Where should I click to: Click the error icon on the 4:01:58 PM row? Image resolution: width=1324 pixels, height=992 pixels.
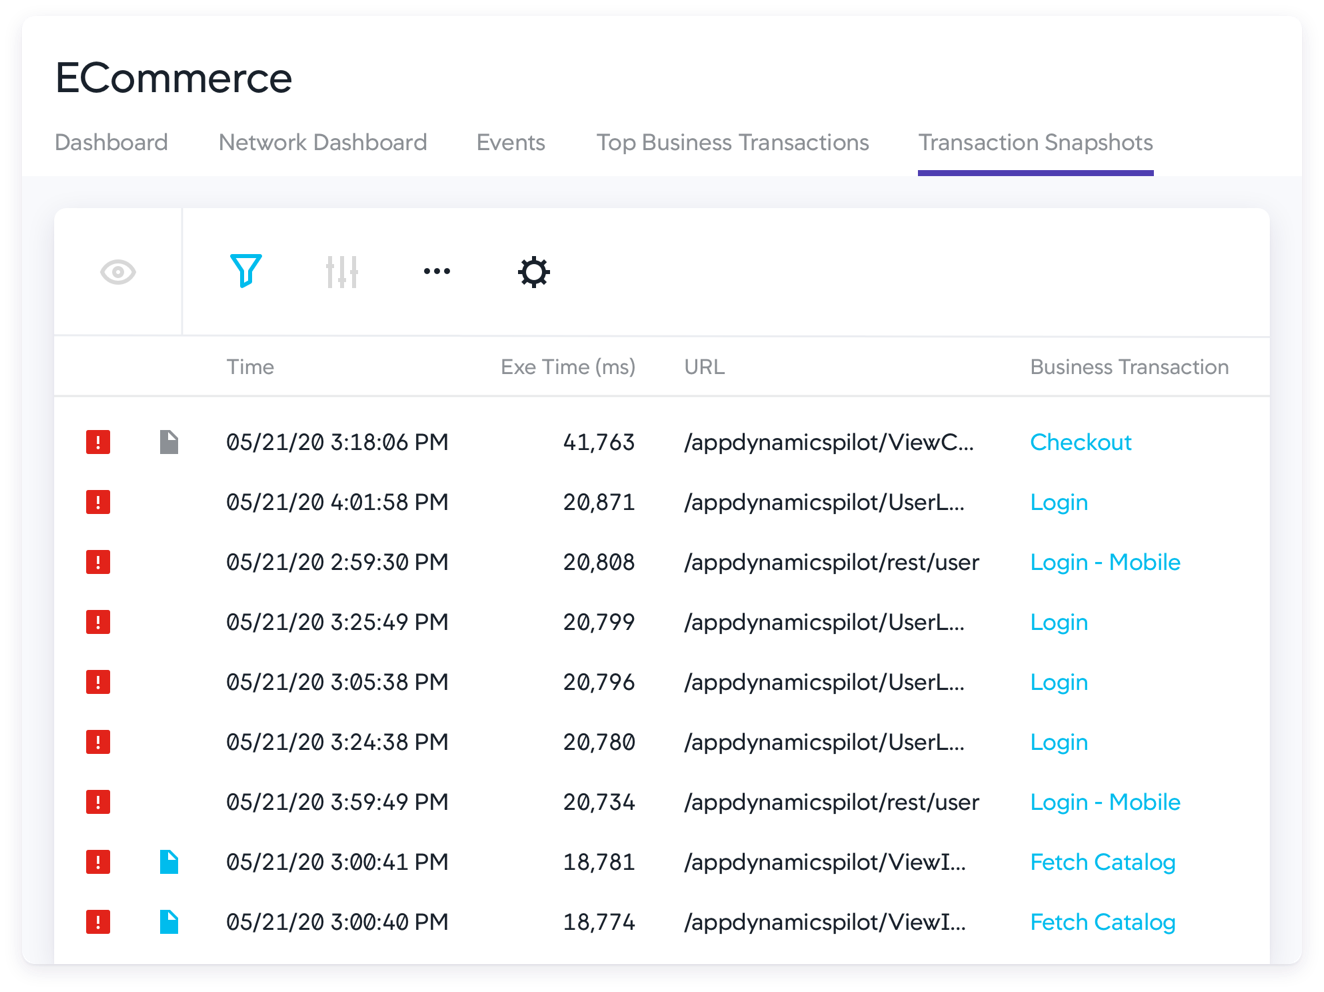pyautogui.click(x=98, y=502)
